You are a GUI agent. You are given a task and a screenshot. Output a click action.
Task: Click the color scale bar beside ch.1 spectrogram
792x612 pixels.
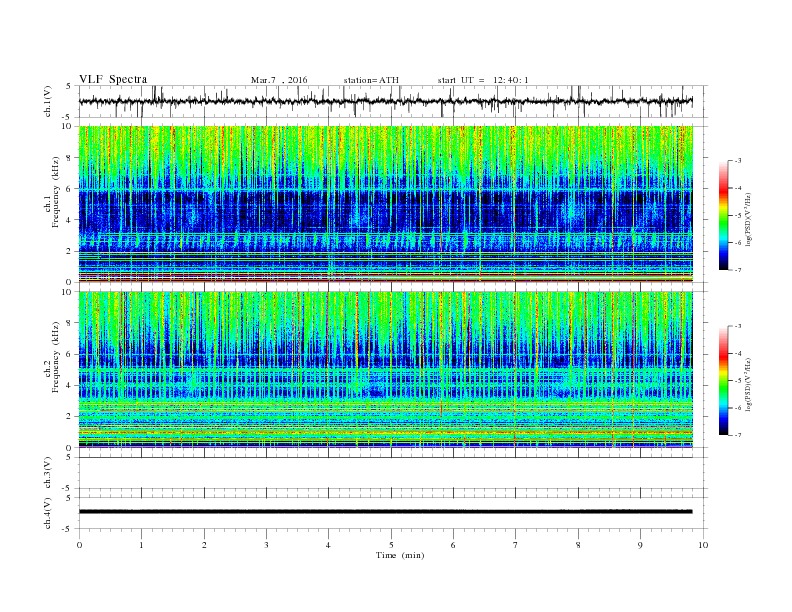(x=723, y=215)
